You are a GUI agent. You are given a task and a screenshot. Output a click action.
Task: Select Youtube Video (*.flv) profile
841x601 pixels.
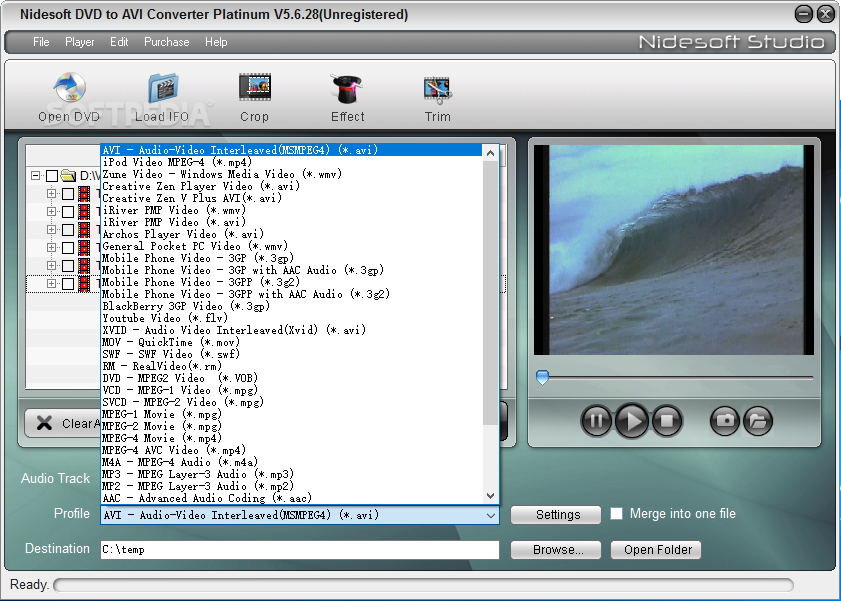click(292, 318)
